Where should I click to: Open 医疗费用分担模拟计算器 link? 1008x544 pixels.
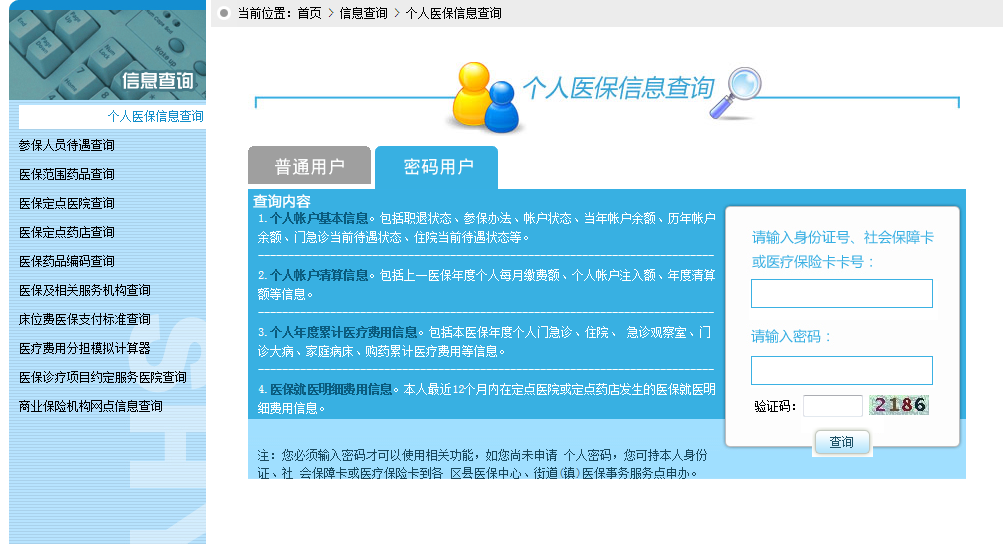coord(85,348)
